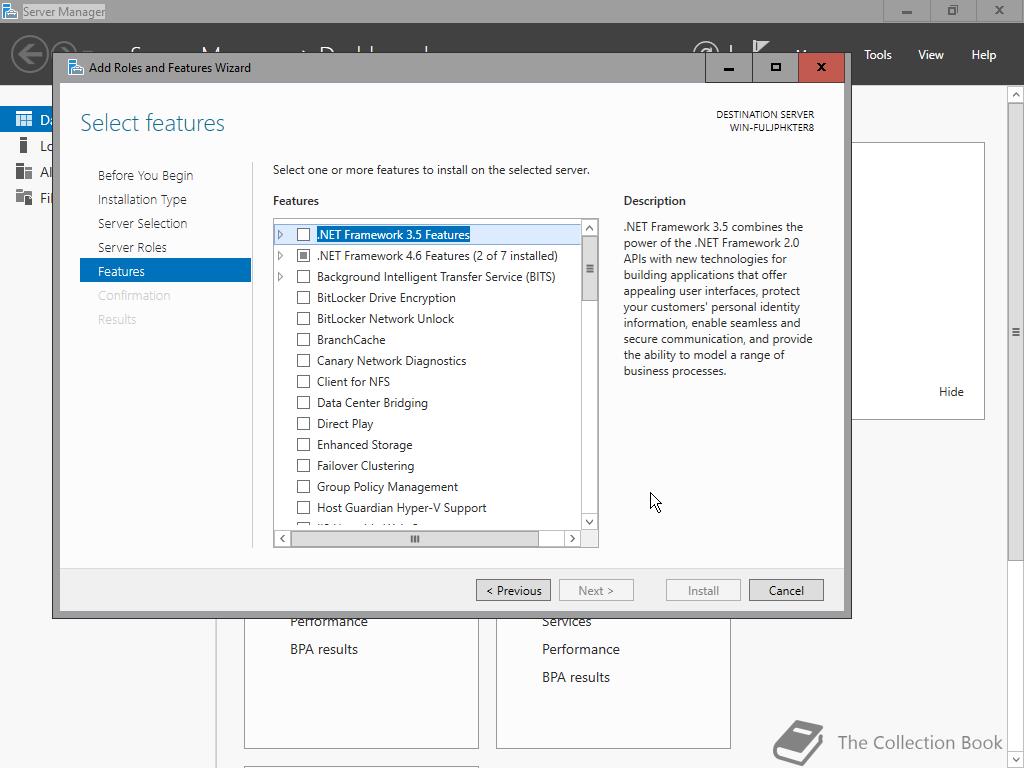This screenshot has height=768, width=1024.
Task: Expand .NET Framework 4.6 Features node
Action: [280, 255]
